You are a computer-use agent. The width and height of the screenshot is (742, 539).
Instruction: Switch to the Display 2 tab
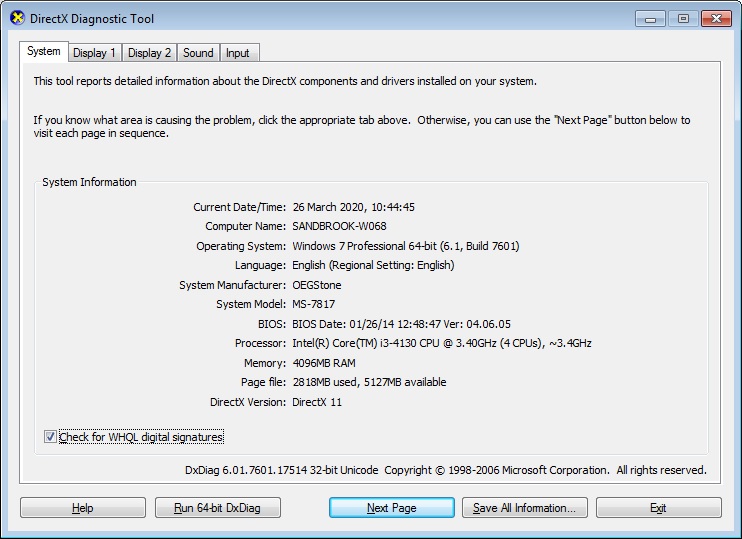pos(149,53)
